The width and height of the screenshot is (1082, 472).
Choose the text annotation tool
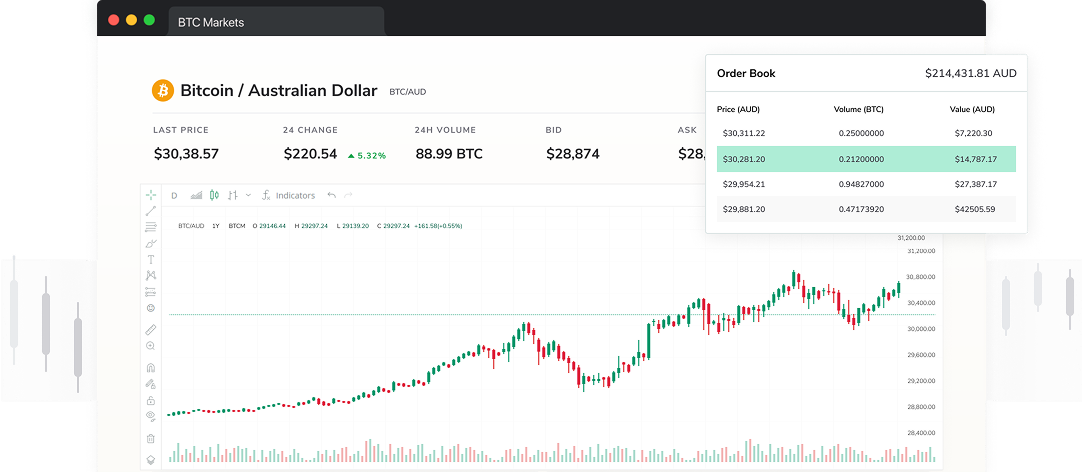(151, 259)
